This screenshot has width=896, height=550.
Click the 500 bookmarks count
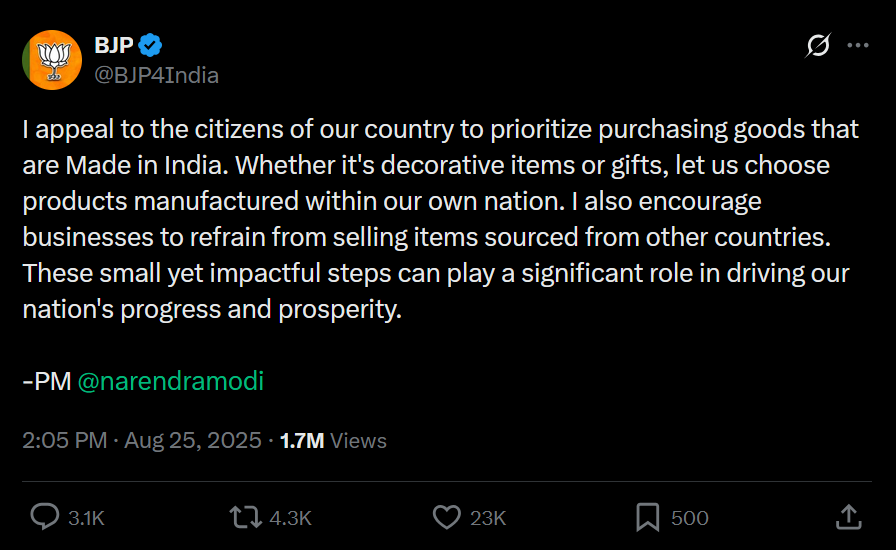coord(690,518)
